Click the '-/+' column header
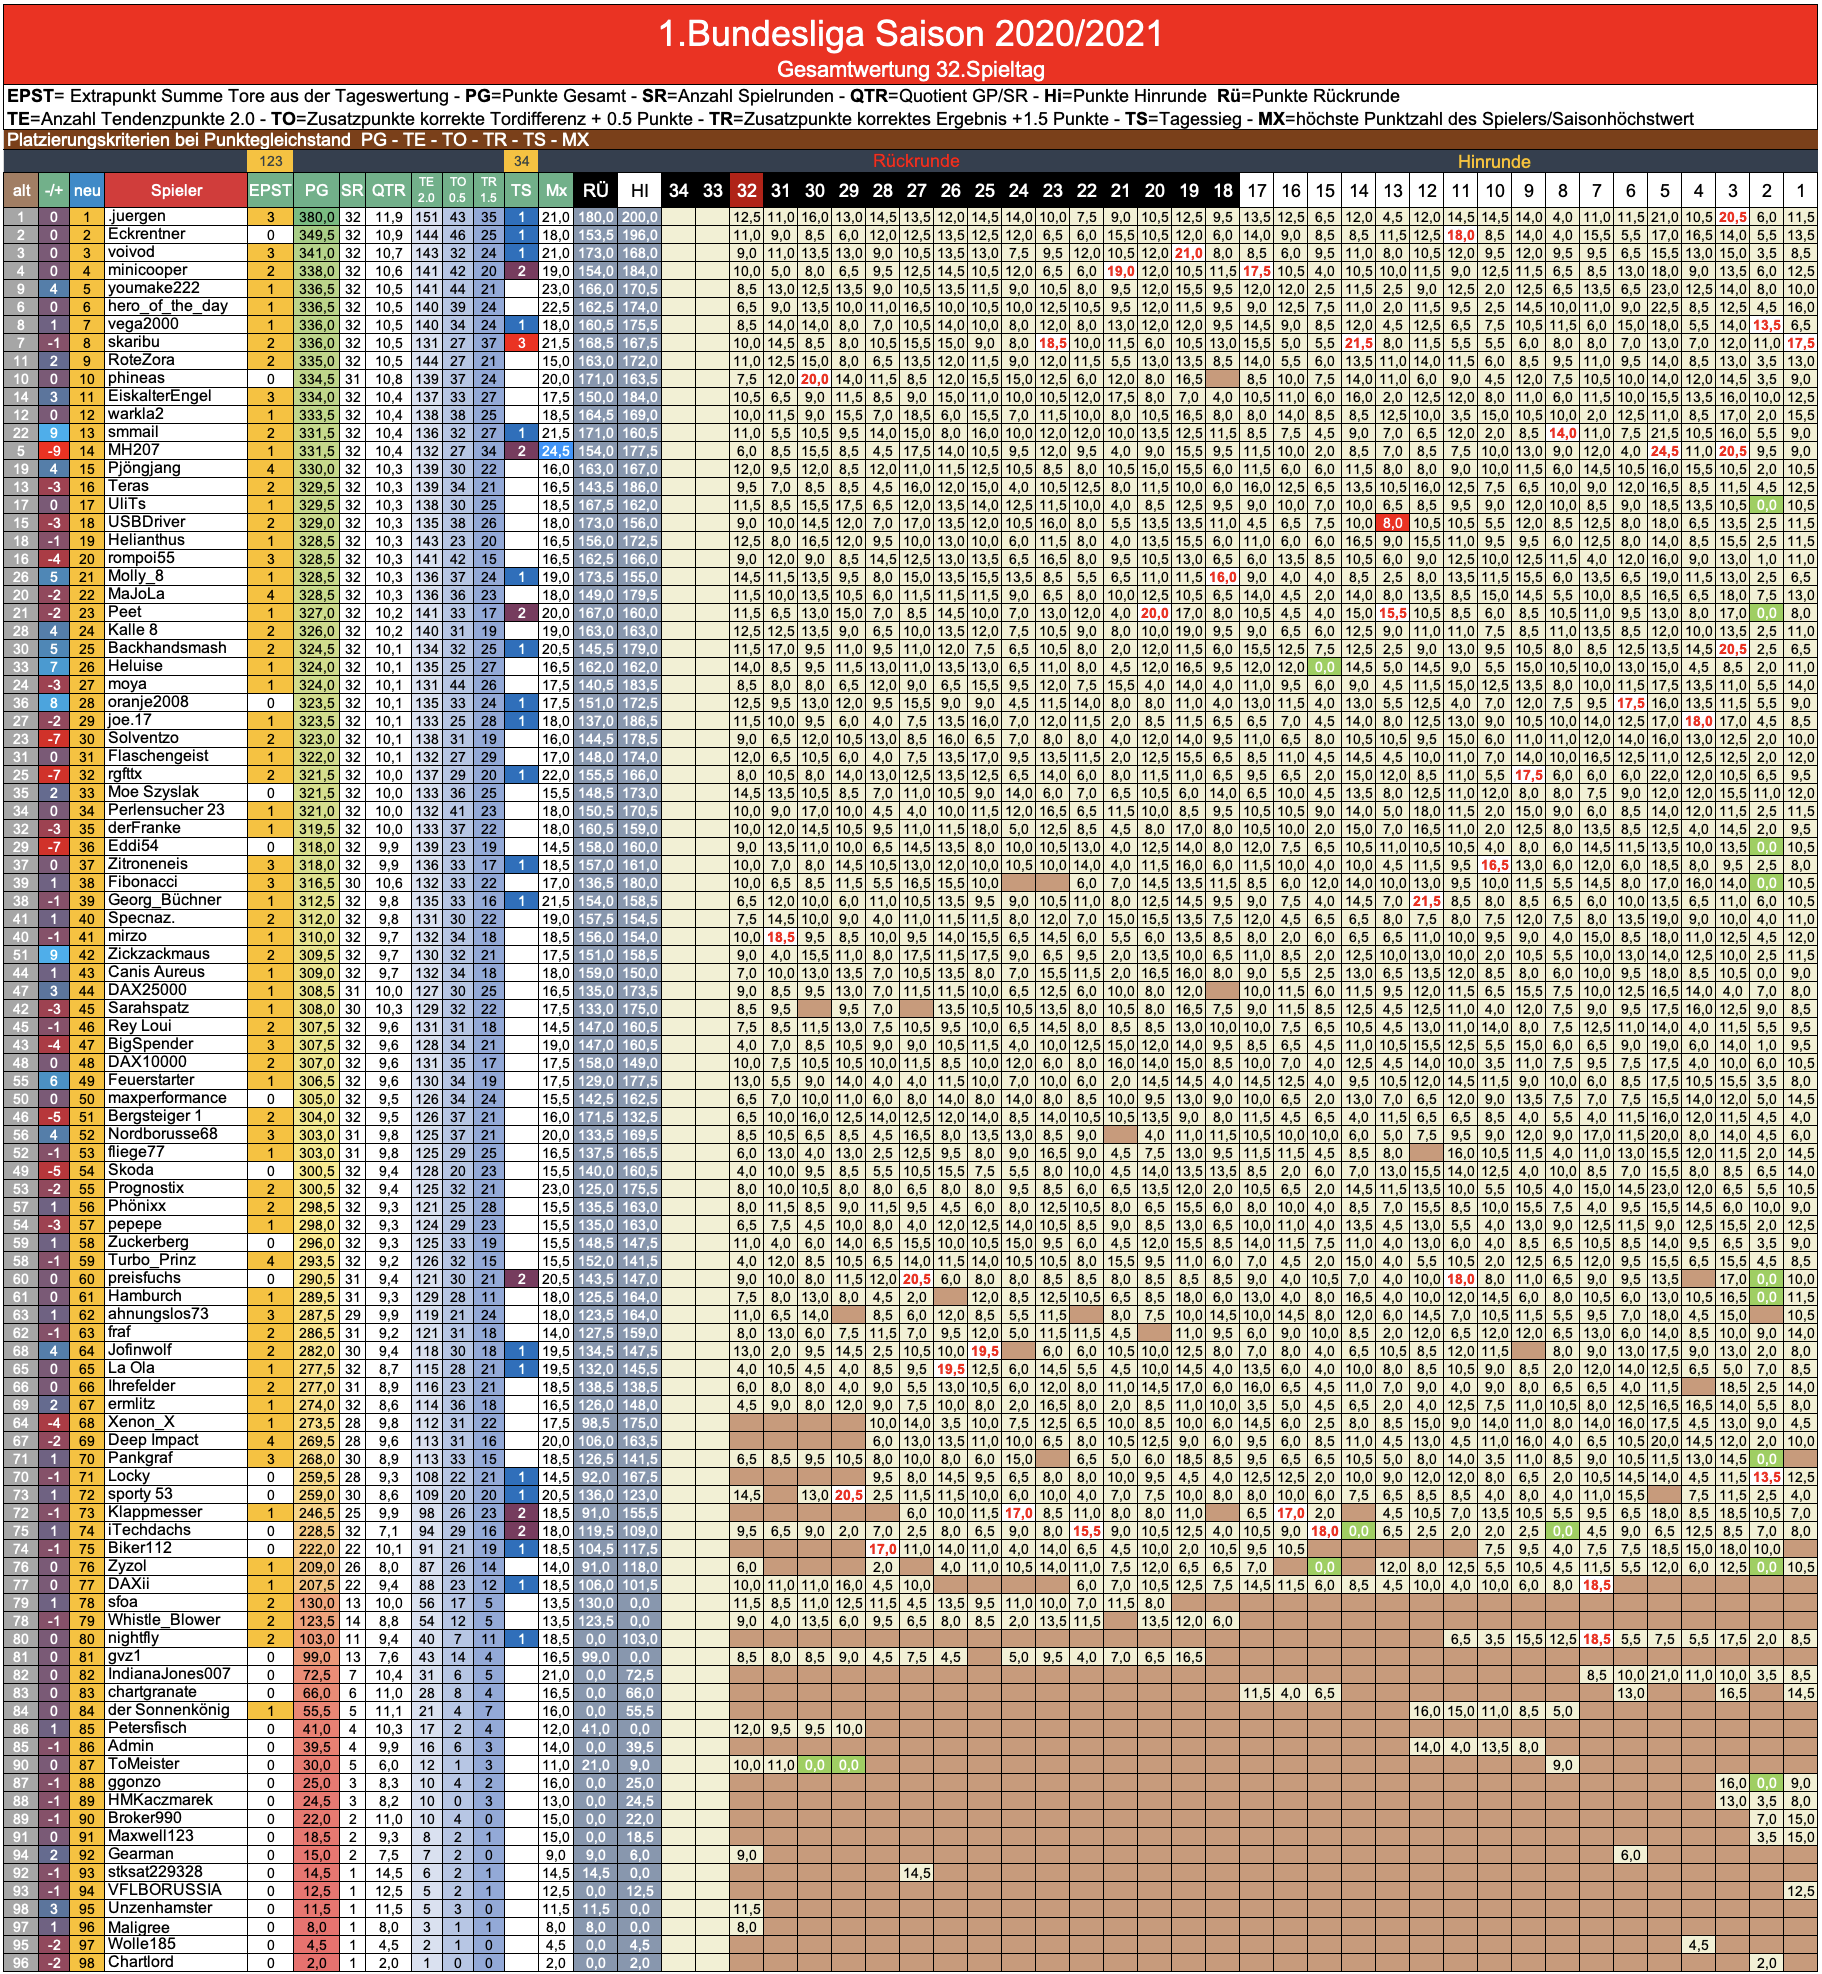 54,190
